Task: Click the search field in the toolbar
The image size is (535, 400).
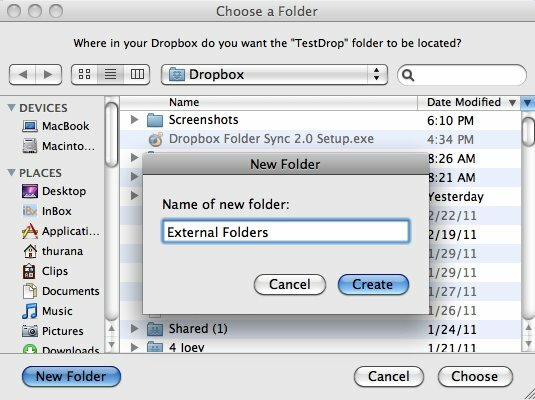Action: point(462,75)
